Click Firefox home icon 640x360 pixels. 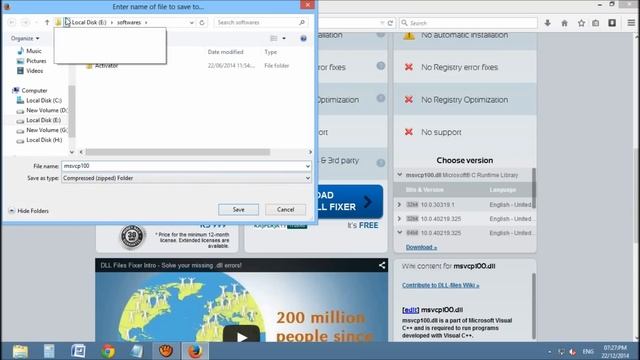tap(564, 23)
